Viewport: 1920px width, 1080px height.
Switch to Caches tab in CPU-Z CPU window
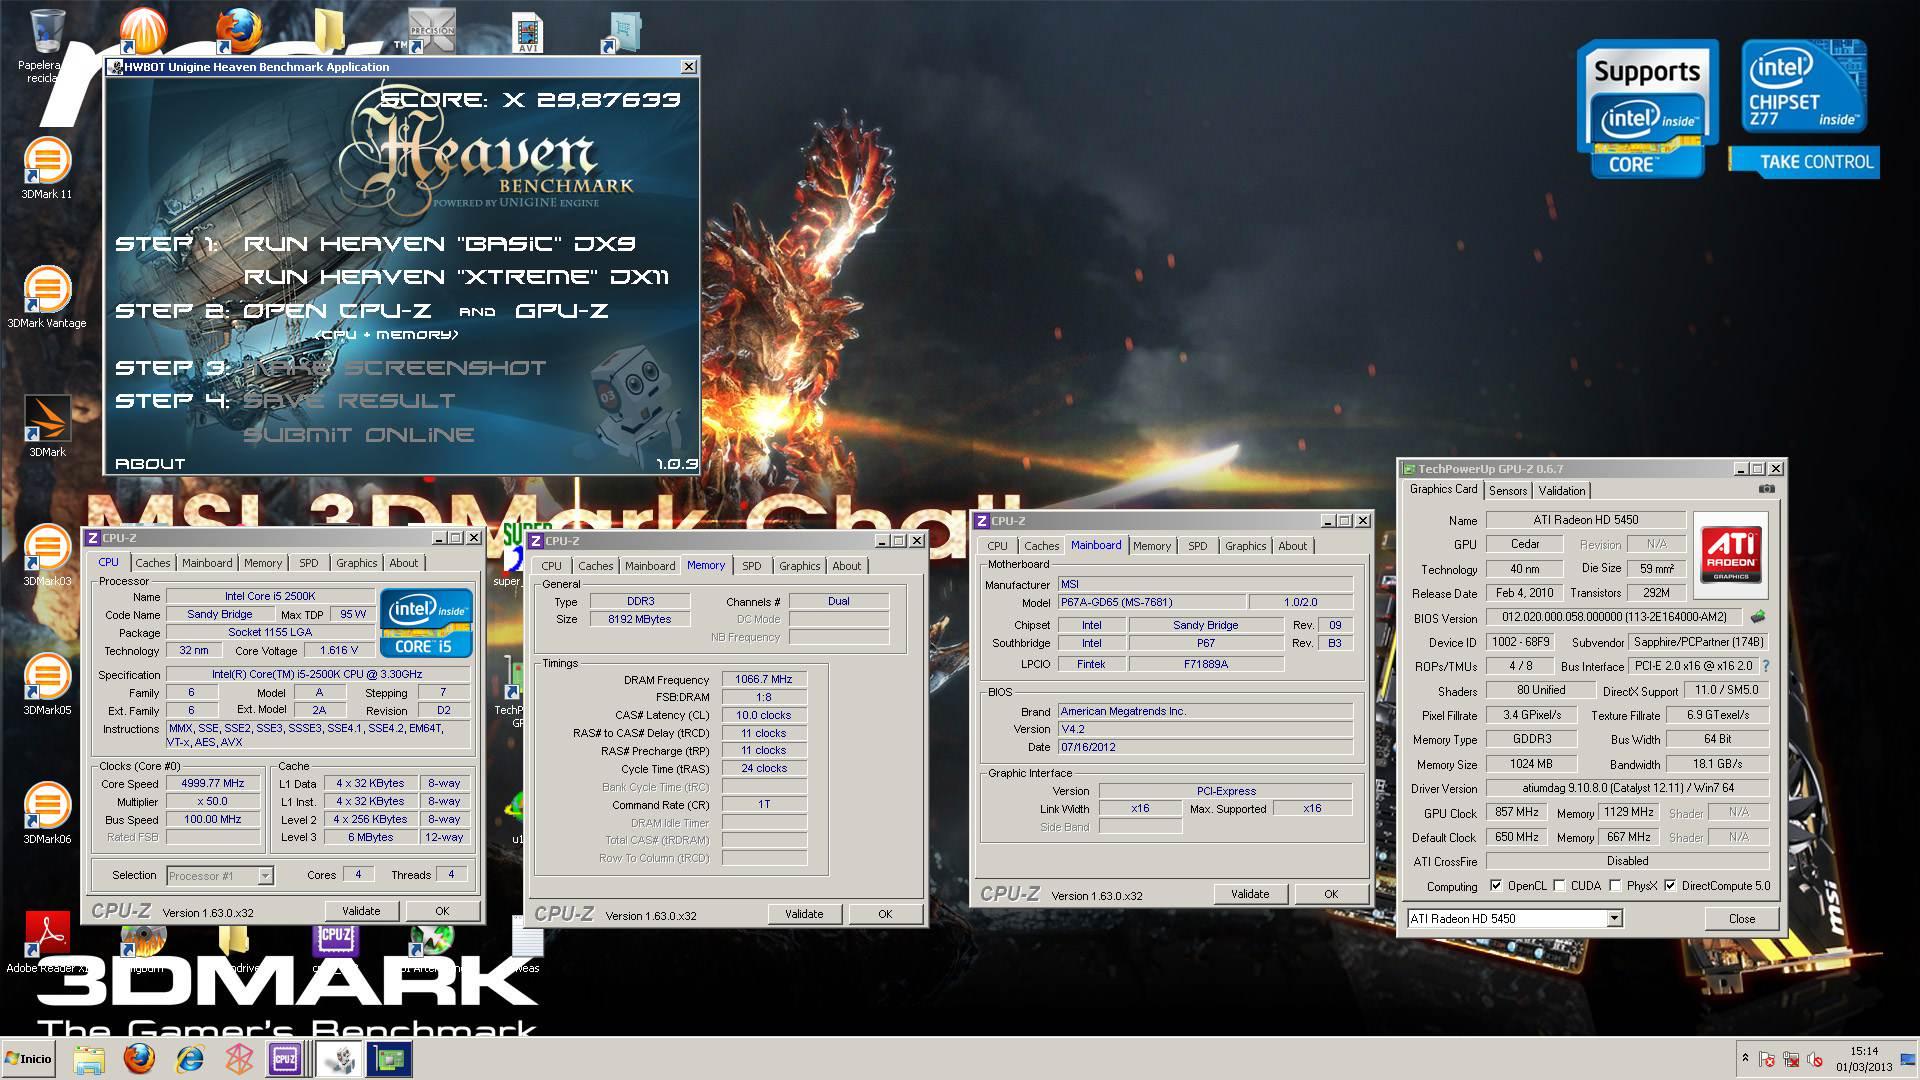pyautogui.click(x=153, y=563)
